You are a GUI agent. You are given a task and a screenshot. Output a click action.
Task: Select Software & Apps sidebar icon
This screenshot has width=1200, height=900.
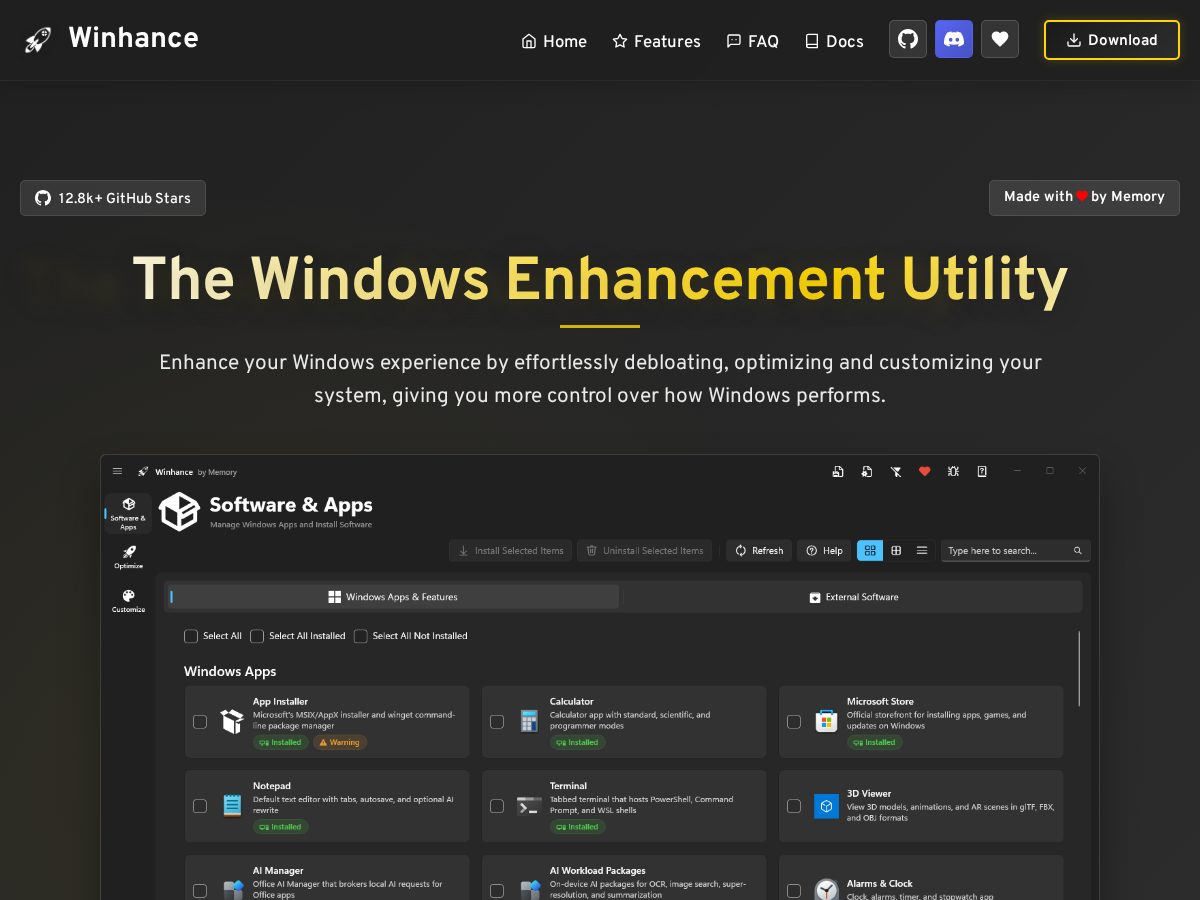tap(128, 512)
